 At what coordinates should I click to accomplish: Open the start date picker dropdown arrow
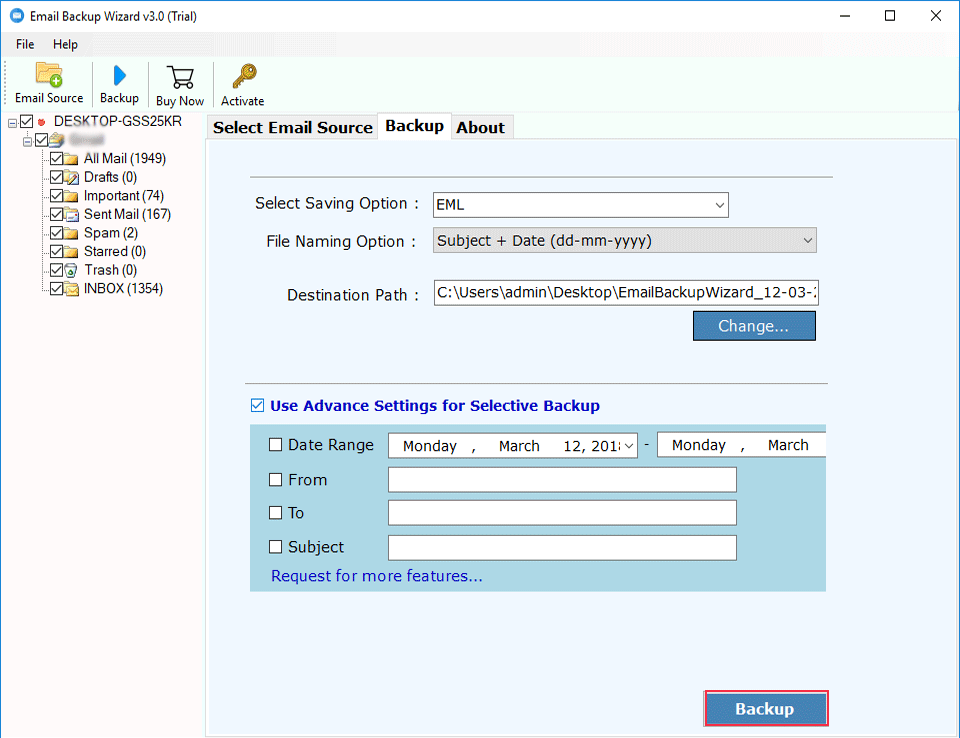coord(629,446)
